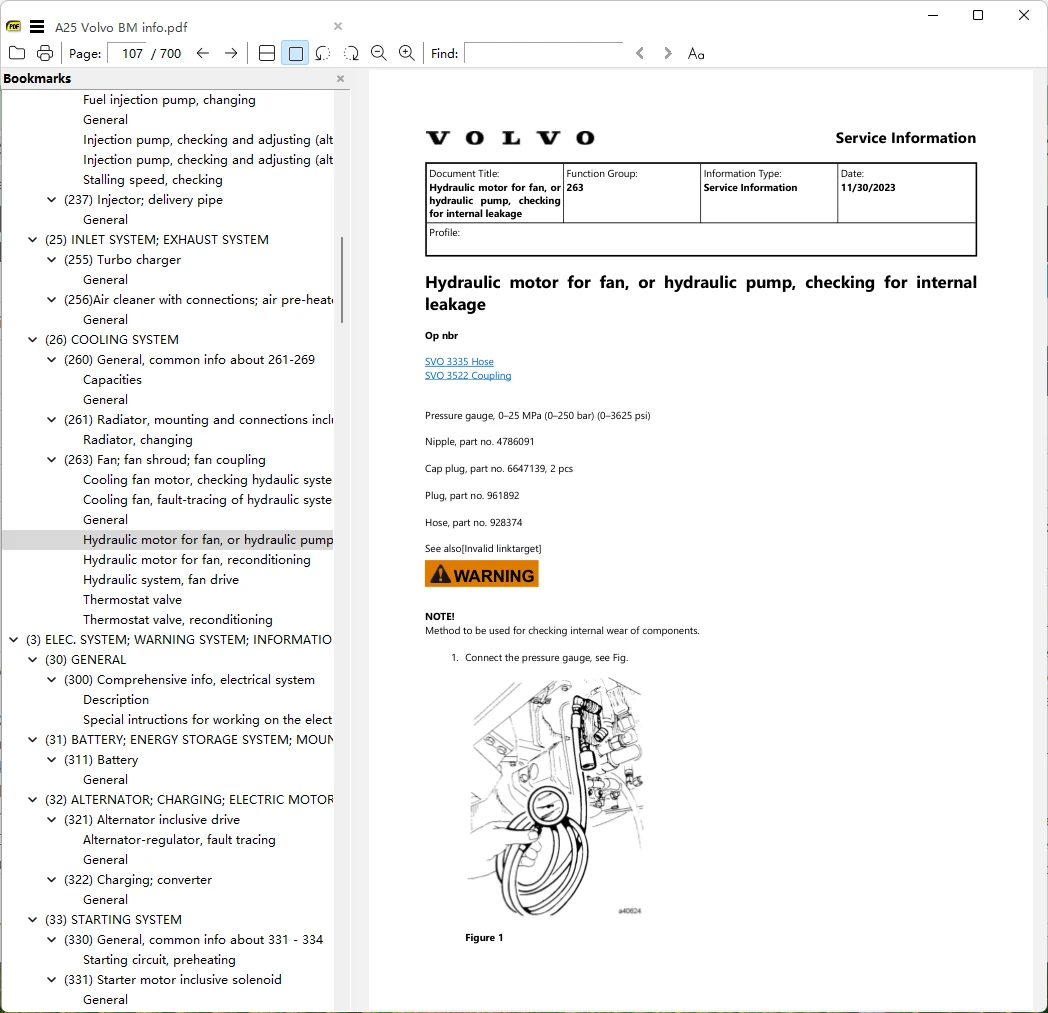Click the Bookmarks panel scrollbar thumb

point(342,280)
